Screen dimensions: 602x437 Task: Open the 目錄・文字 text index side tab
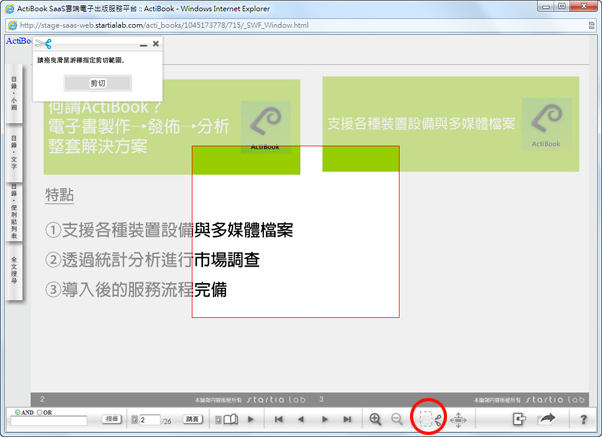click(x=14, y=152)
